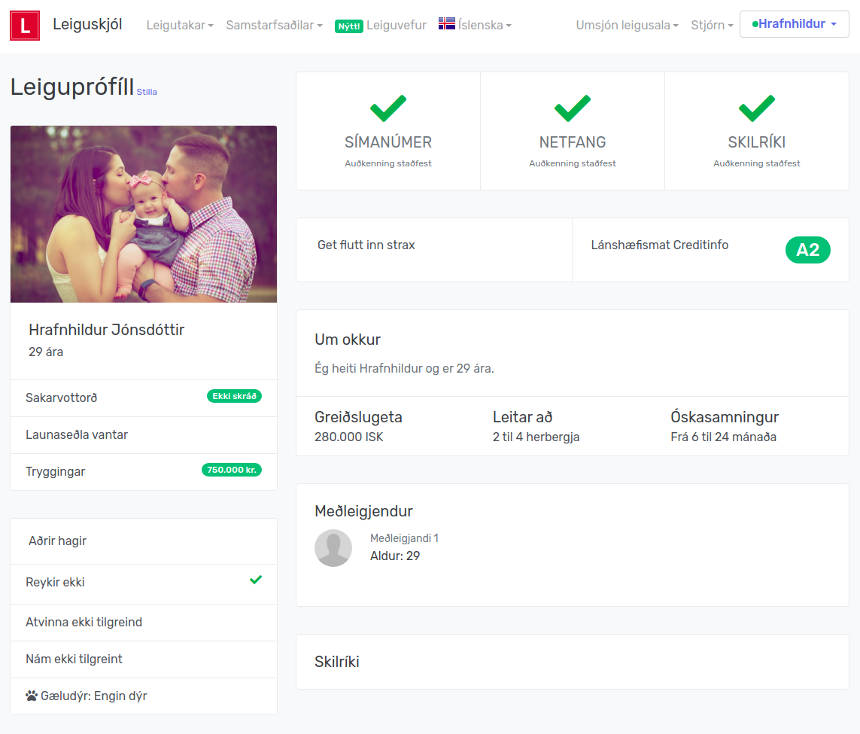Click the Aðrir hagir heading
860x734 pixels.
pyautogui.click(x=58, y=541)
